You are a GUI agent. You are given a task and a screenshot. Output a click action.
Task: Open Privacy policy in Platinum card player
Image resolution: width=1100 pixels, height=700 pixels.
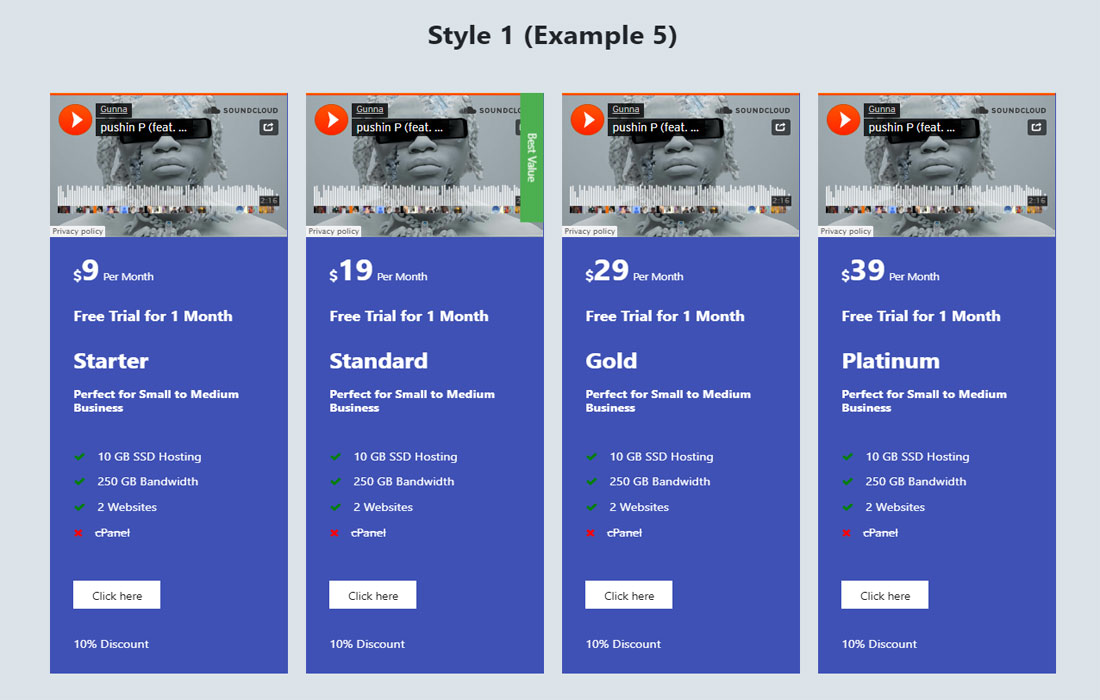846,231
